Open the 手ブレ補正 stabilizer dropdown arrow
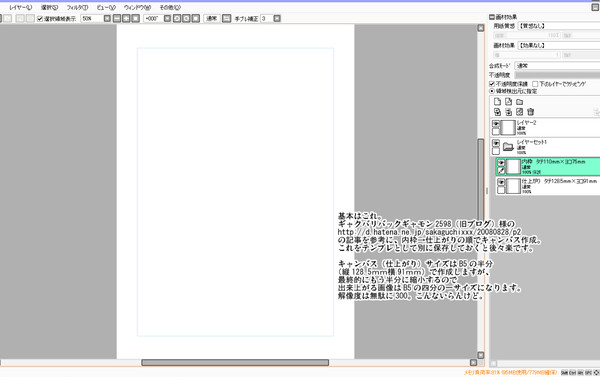Viewport: 600px width, 377px height. coord(277,18)
